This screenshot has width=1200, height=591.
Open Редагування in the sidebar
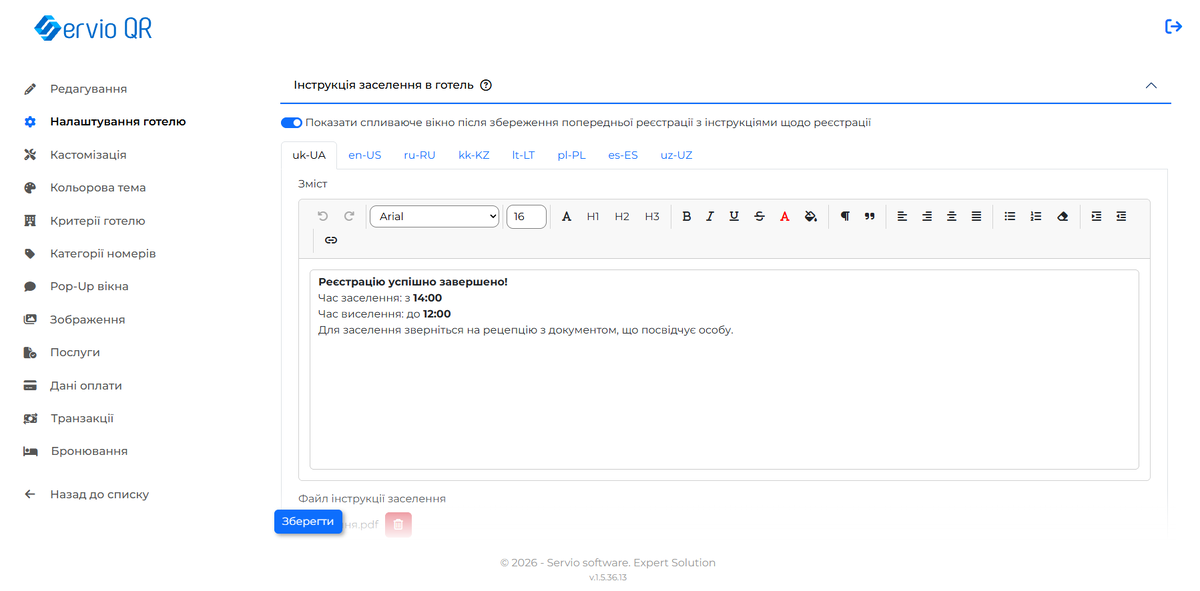point(88,89)
